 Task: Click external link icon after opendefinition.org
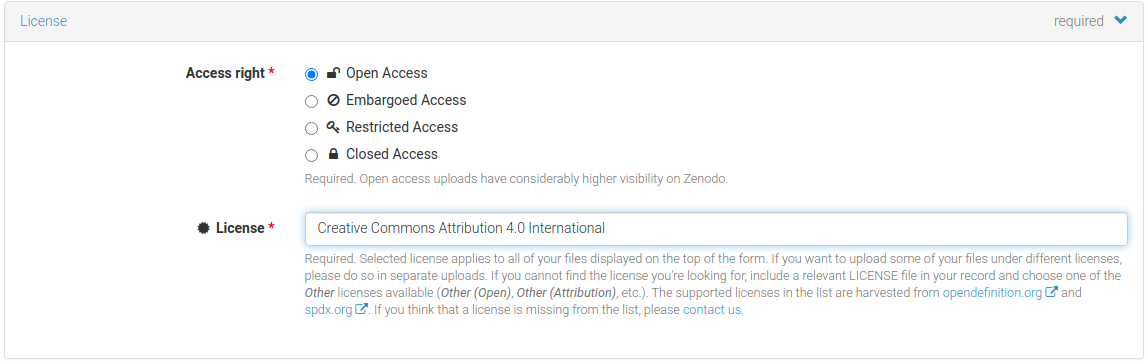(x=1051, y=292)
